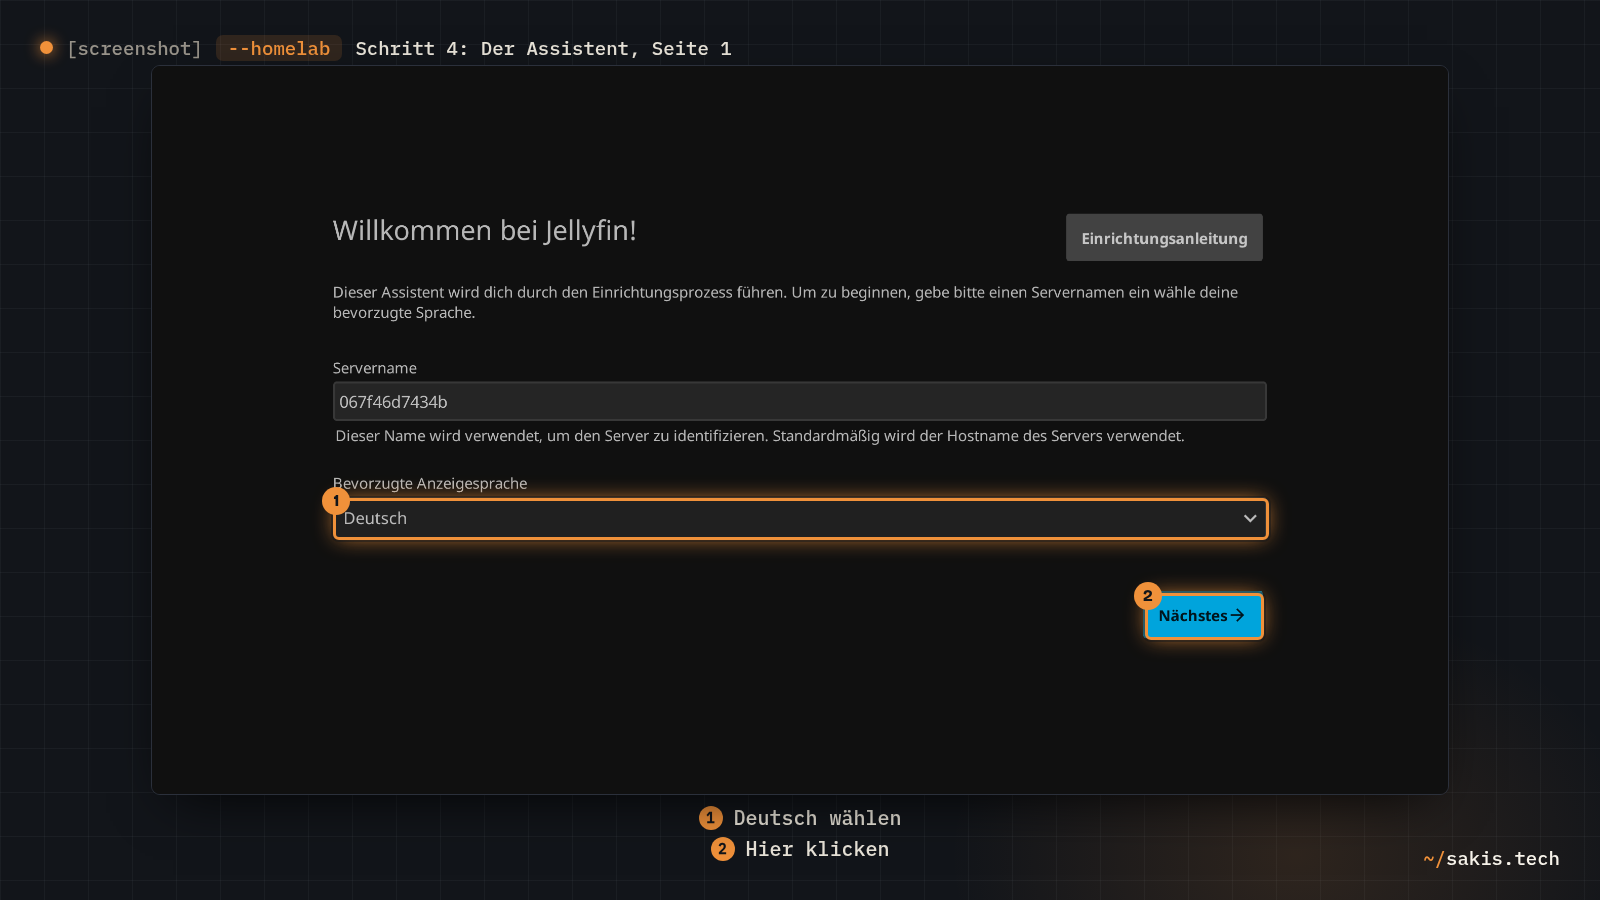Click the 'Servername' field label
The width and height of the screenshot is (1600, 900).
point(374,368)
